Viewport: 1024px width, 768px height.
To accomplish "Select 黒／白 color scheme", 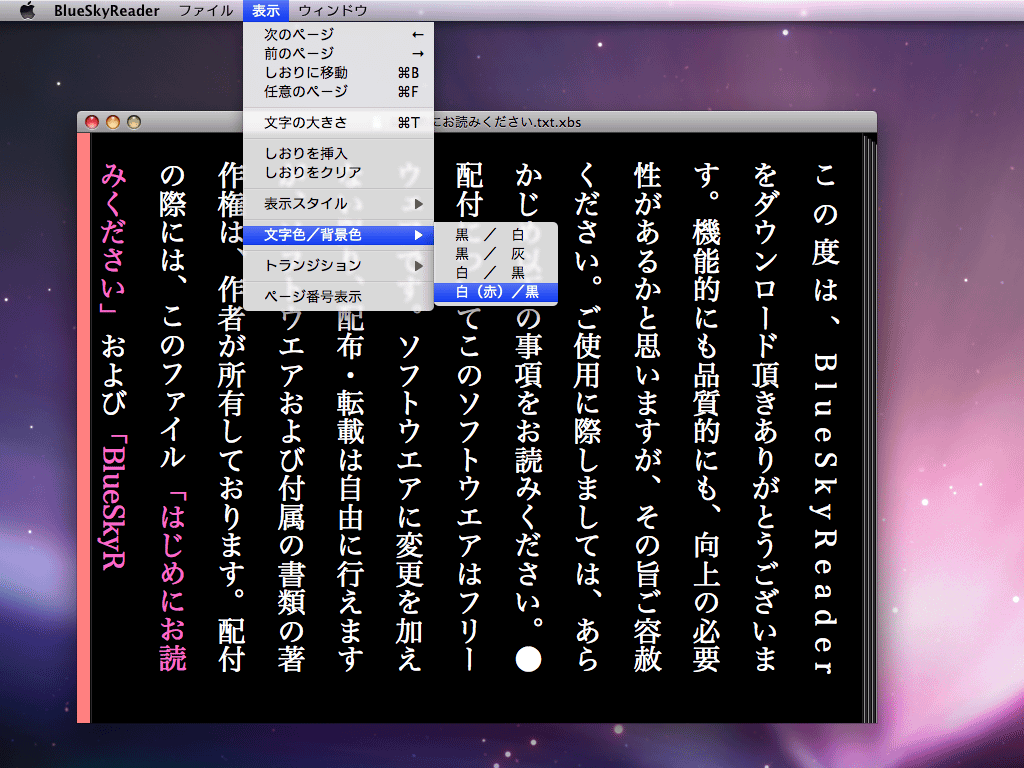I will 496,234.
